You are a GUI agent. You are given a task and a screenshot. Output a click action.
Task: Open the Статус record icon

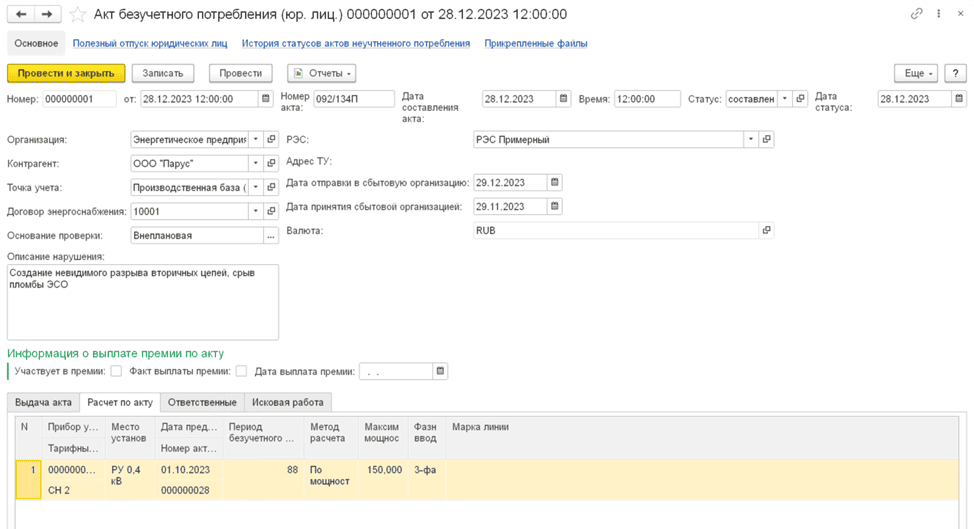pyautogui.click(x=800, y=99)
